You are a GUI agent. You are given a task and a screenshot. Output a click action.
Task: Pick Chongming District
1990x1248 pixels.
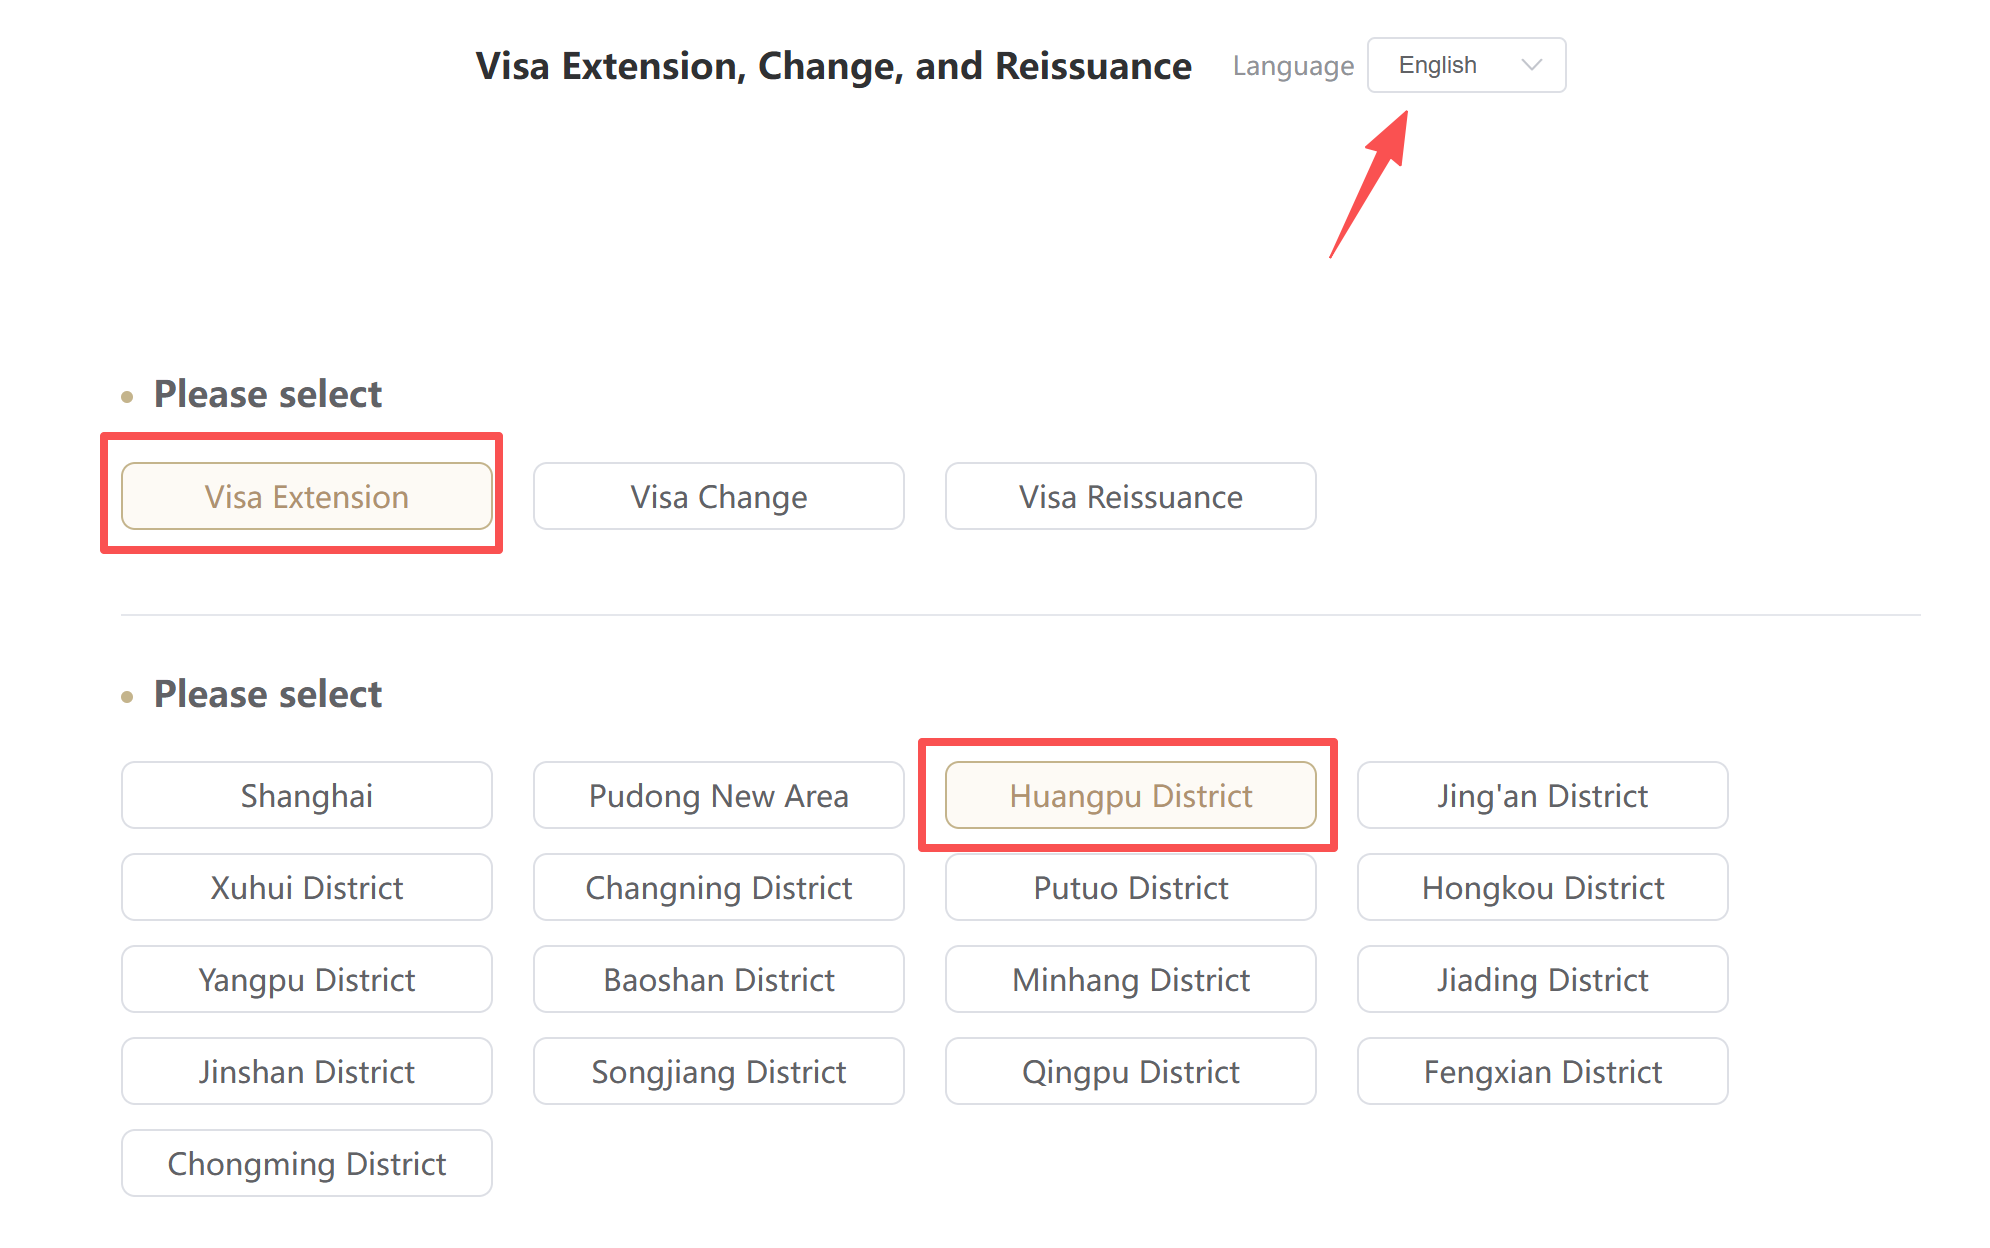coord(307,1163)
